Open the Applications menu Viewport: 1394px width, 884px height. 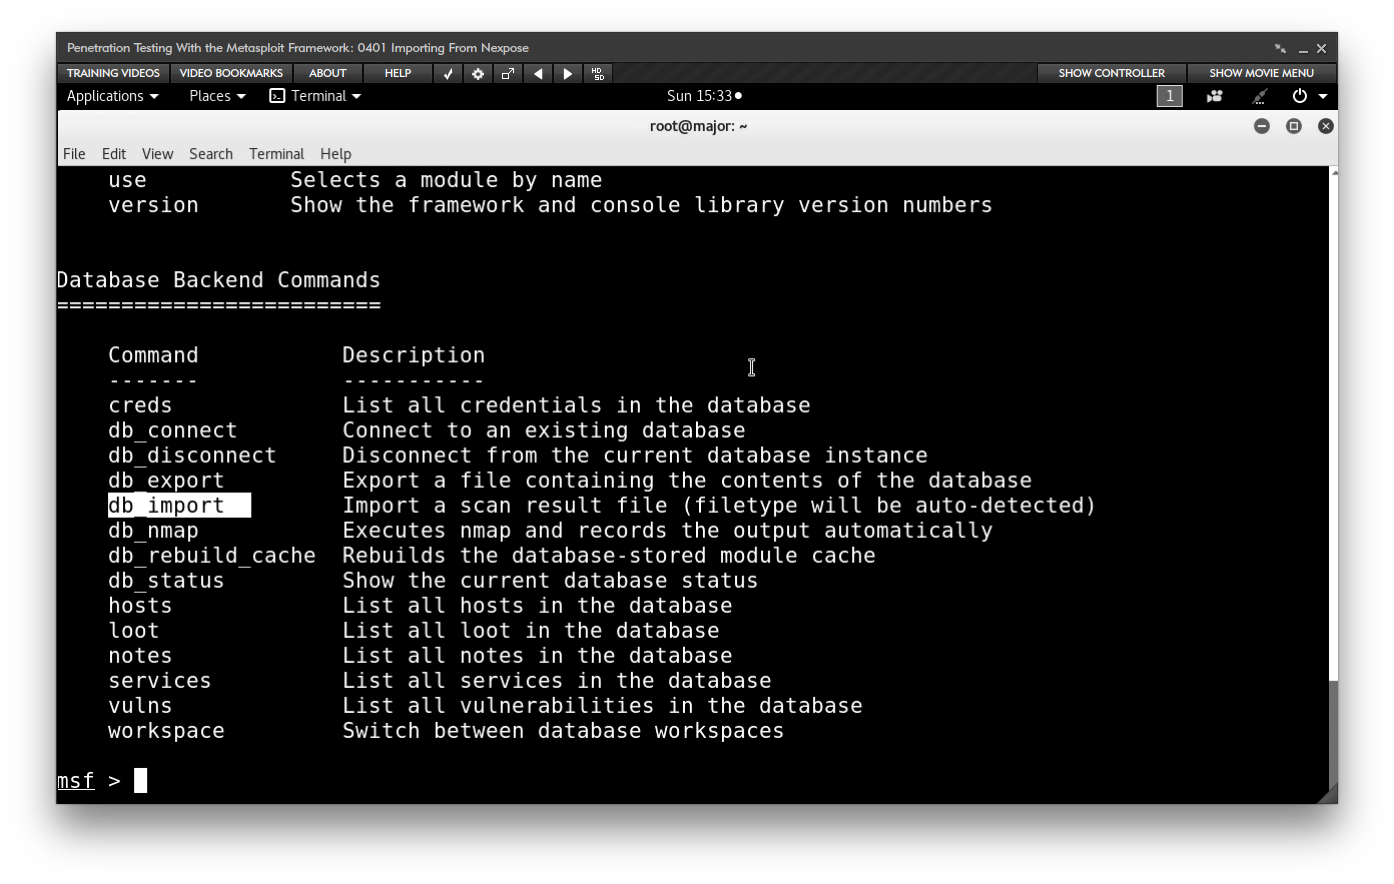[x=112, y=96]
